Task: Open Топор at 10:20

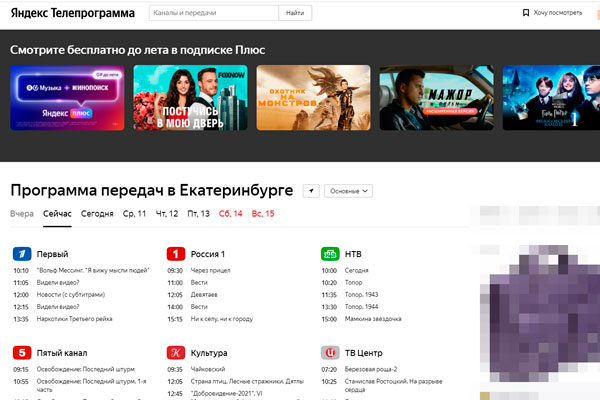Action: click(x=354, y=282)
